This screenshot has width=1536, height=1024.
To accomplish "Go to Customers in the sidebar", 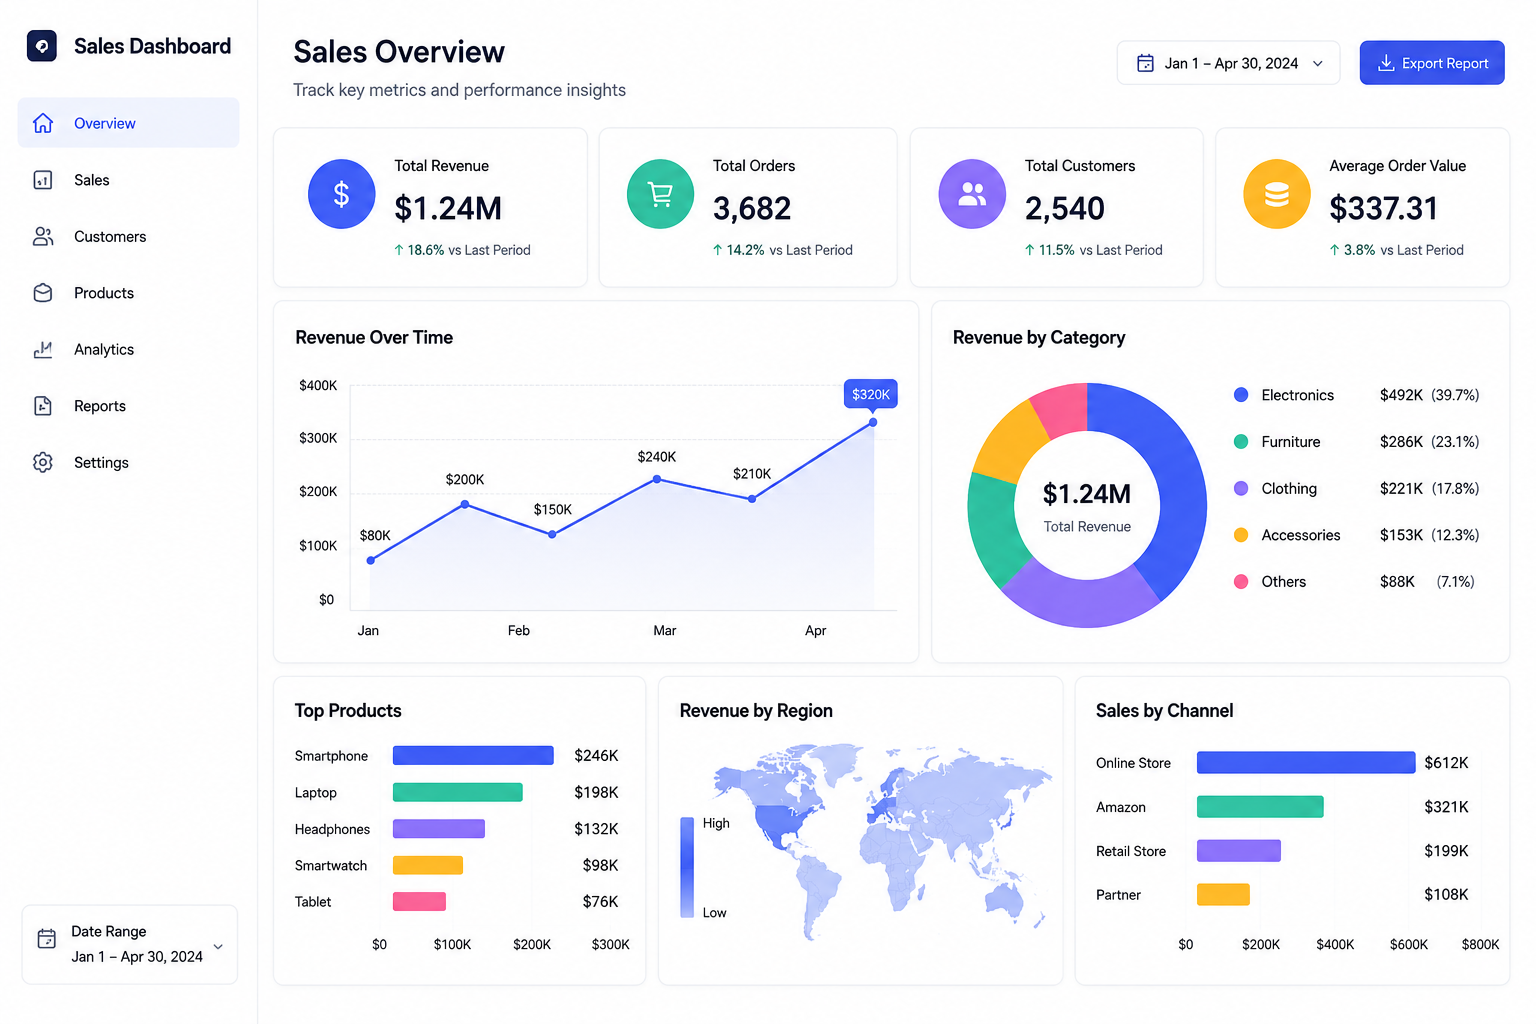I will click(128, 236).
